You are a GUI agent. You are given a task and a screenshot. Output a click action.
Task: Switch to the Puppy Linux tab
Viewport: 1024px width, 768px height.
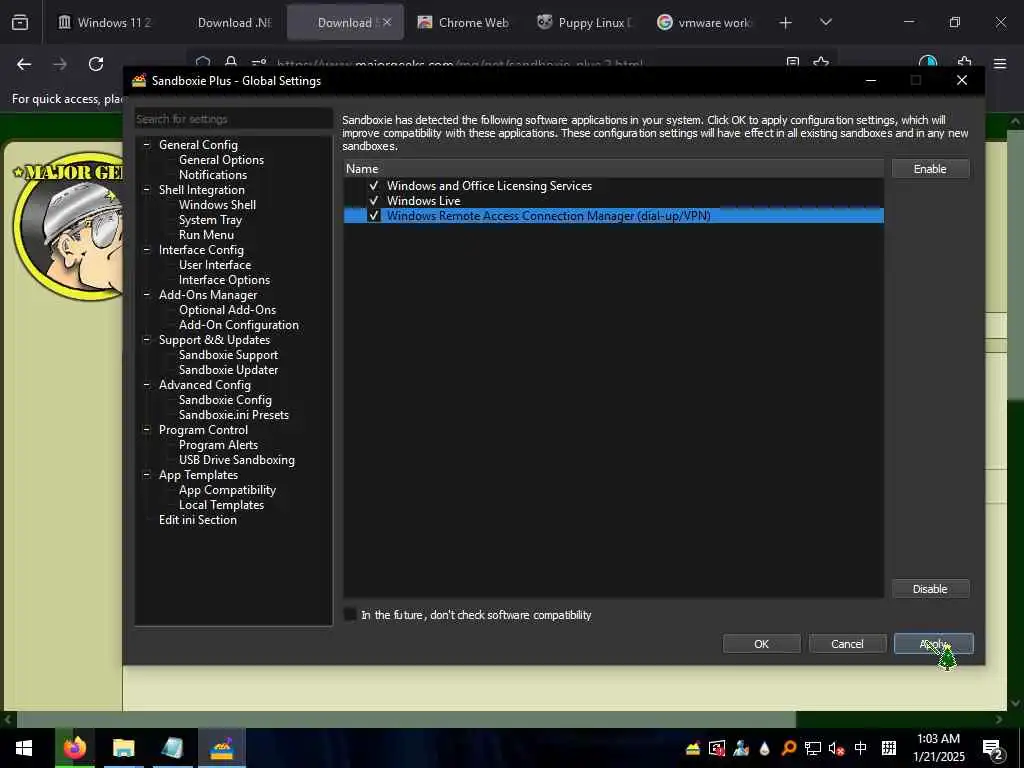[x=584, y=22]
